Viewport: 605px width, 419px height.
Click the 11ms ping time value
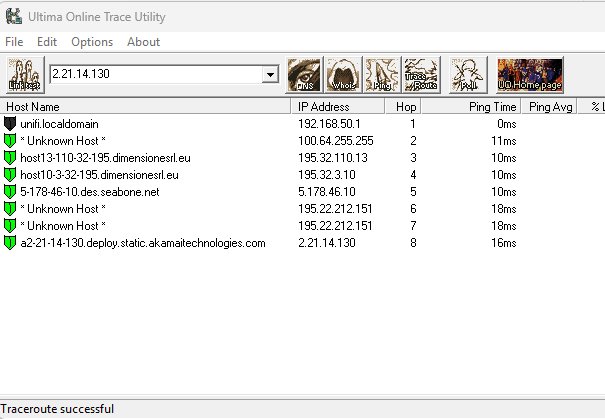[504, 141]
